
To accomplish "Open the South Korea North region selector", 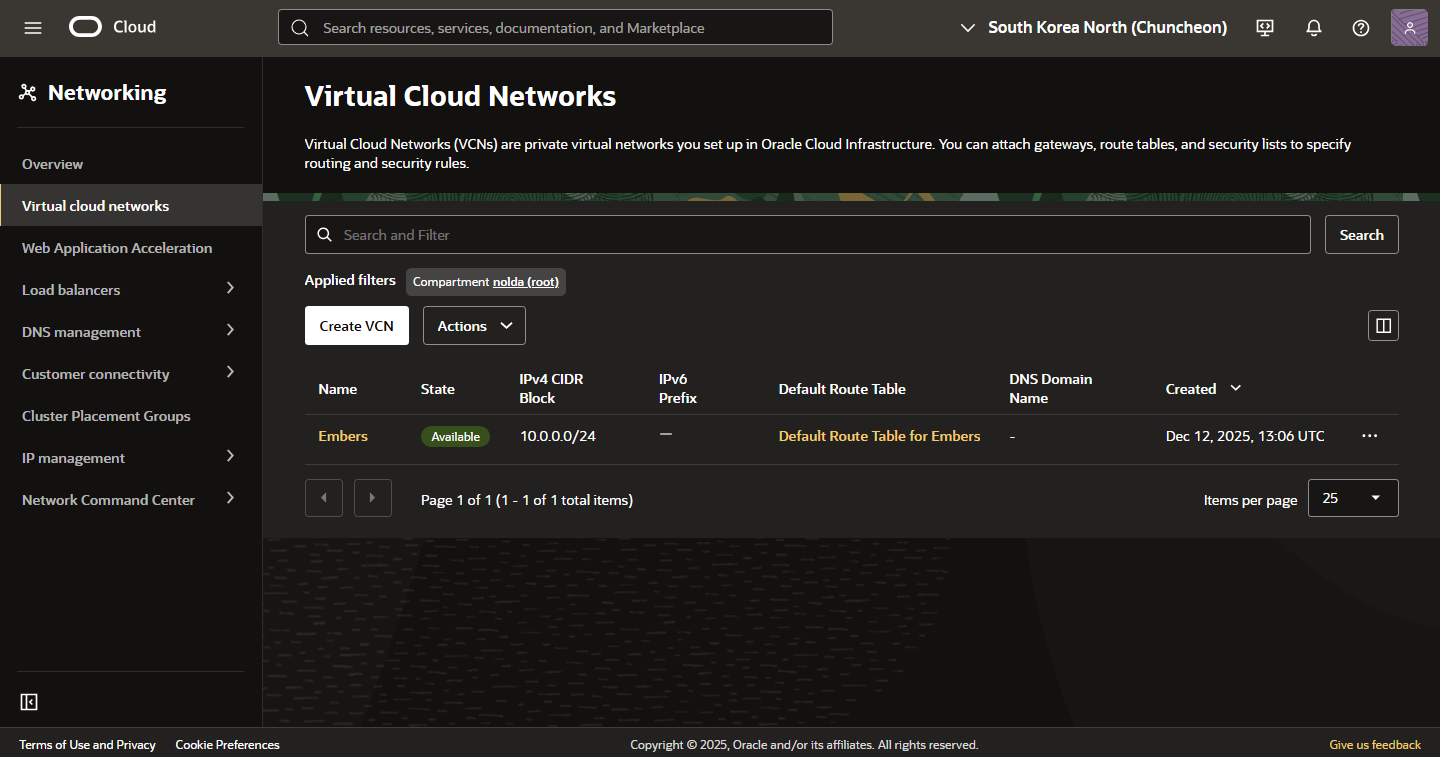I will pos(1093,28).
